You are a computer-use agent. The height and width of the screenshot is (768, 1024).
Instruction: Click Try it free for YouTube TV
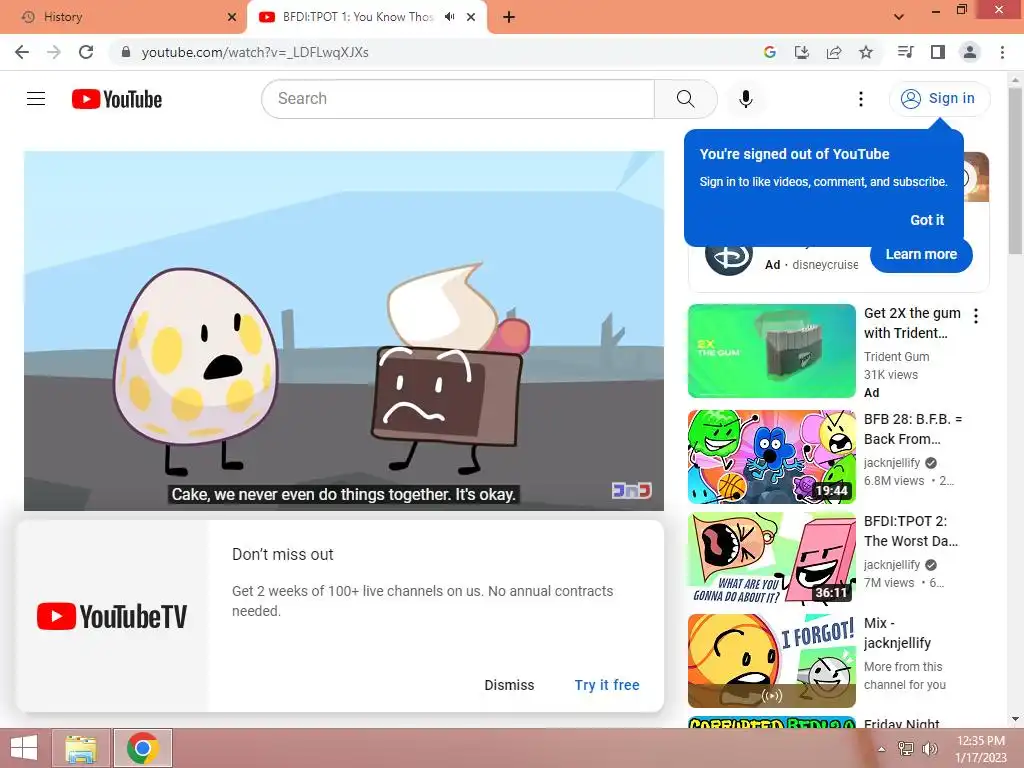point(607,685)
